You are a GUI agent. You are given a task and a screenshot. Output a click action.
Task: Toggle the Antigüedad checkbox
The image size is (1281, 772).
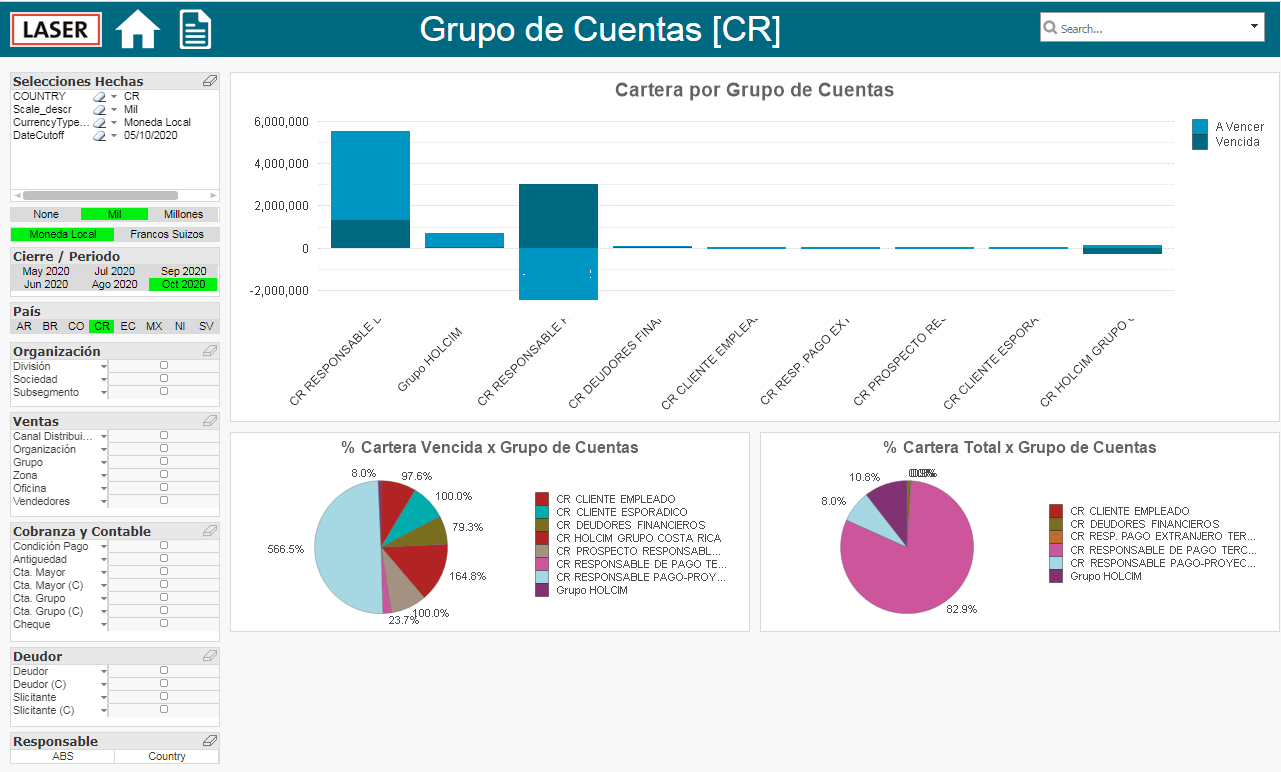click(x=164, y=559)
